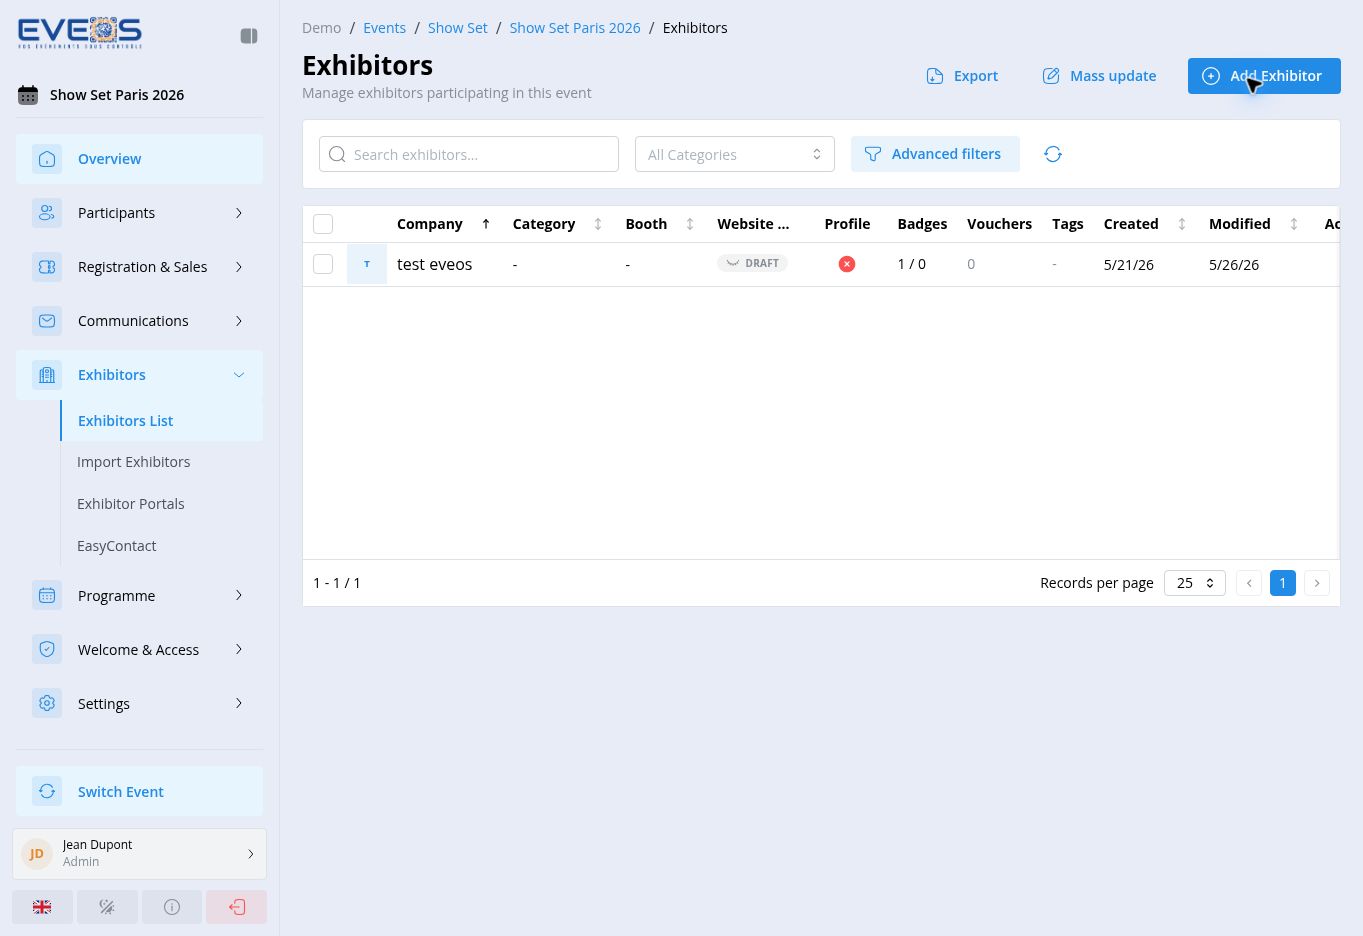Collapse the sidebar with the panel icon
1363x936 pixels.
249,36
